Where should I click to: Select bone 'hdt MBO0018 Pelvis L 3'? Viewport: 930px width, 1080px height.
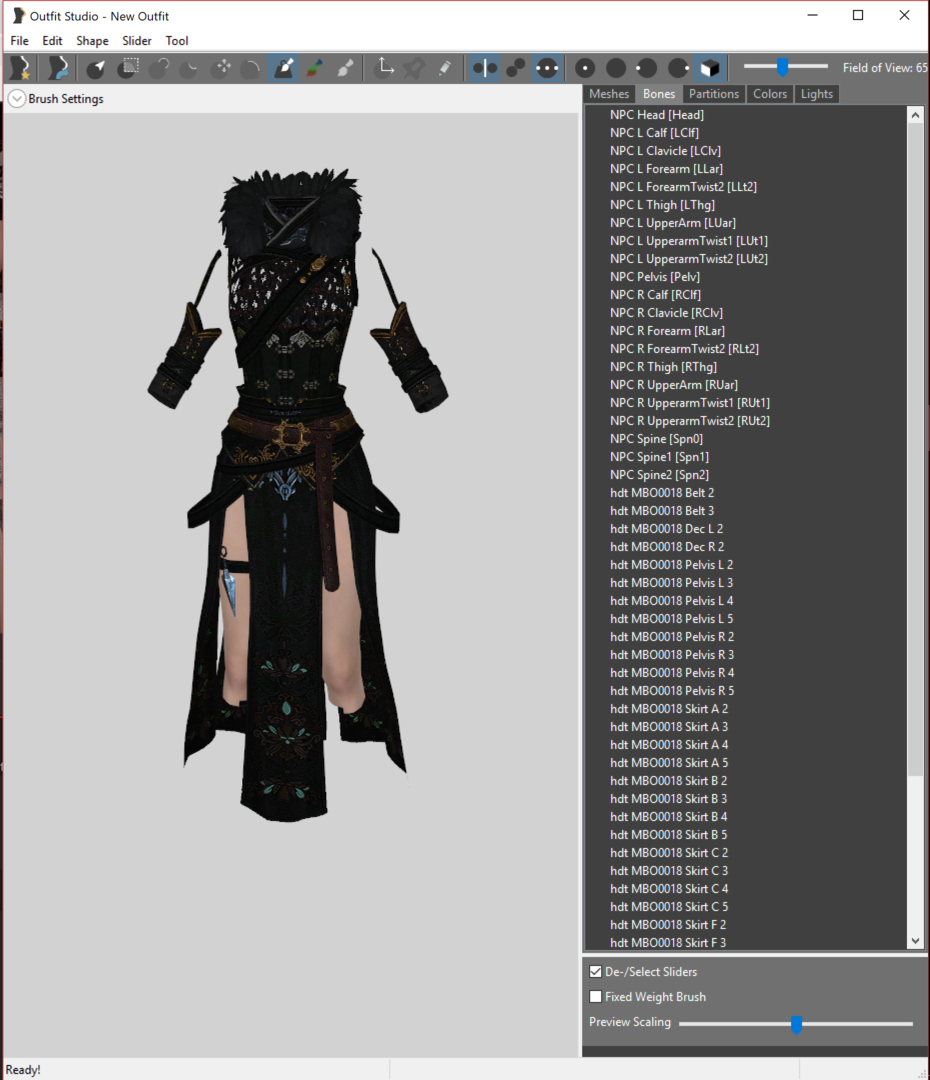click(x=672, y=583)
